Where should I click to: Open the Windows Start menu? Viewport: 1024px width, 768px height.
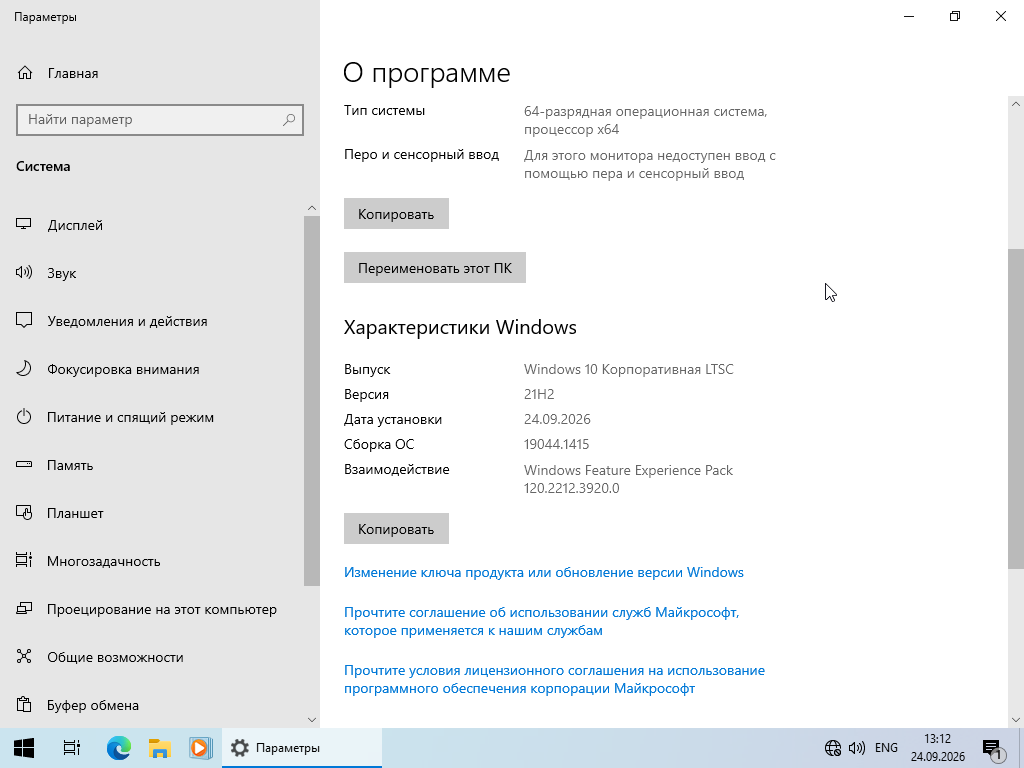coord(24,748)
